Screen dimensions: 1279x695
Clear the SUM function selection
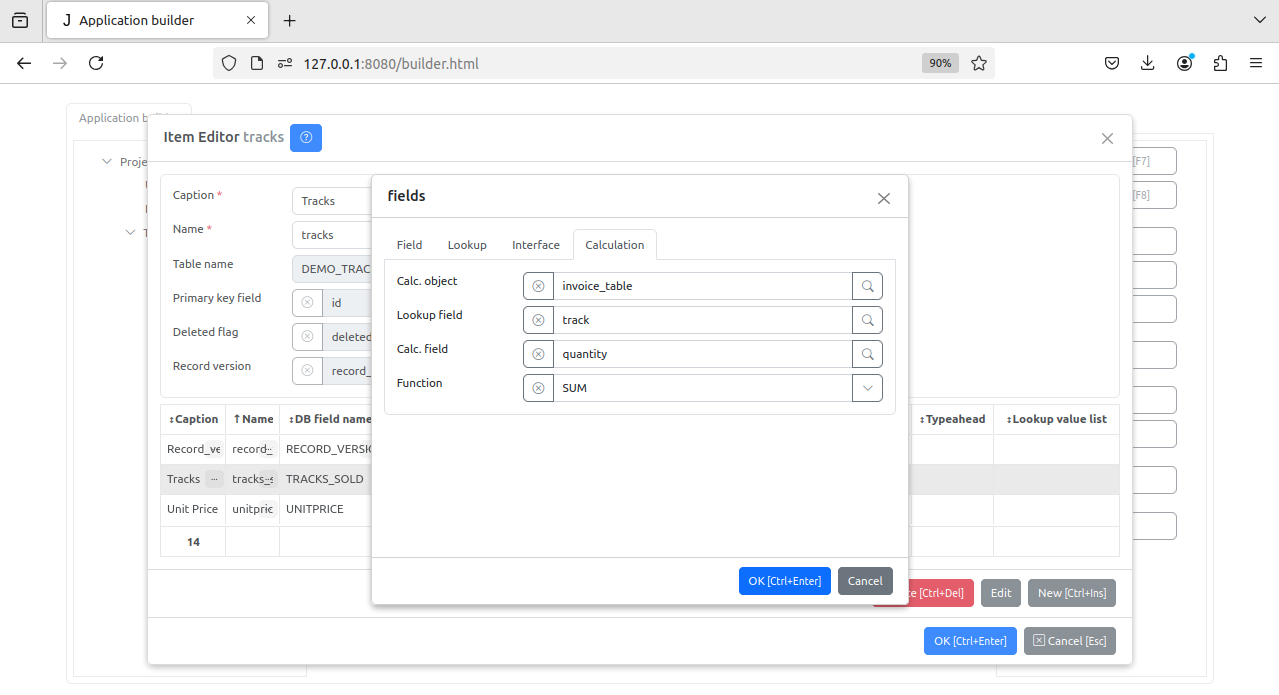pos(538,388)
